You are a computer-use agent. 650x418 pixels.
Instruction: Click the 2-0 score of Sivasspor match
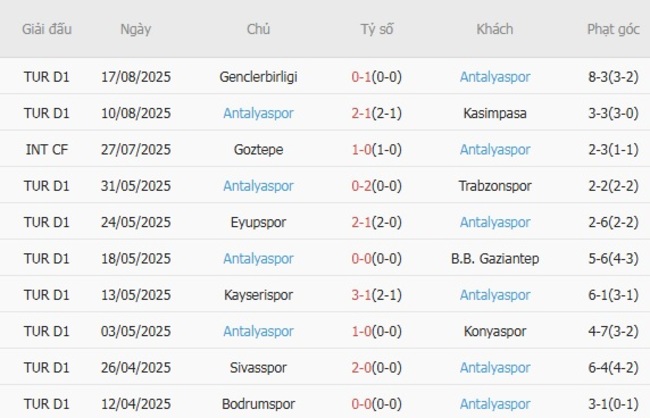(x=364, y=367)
